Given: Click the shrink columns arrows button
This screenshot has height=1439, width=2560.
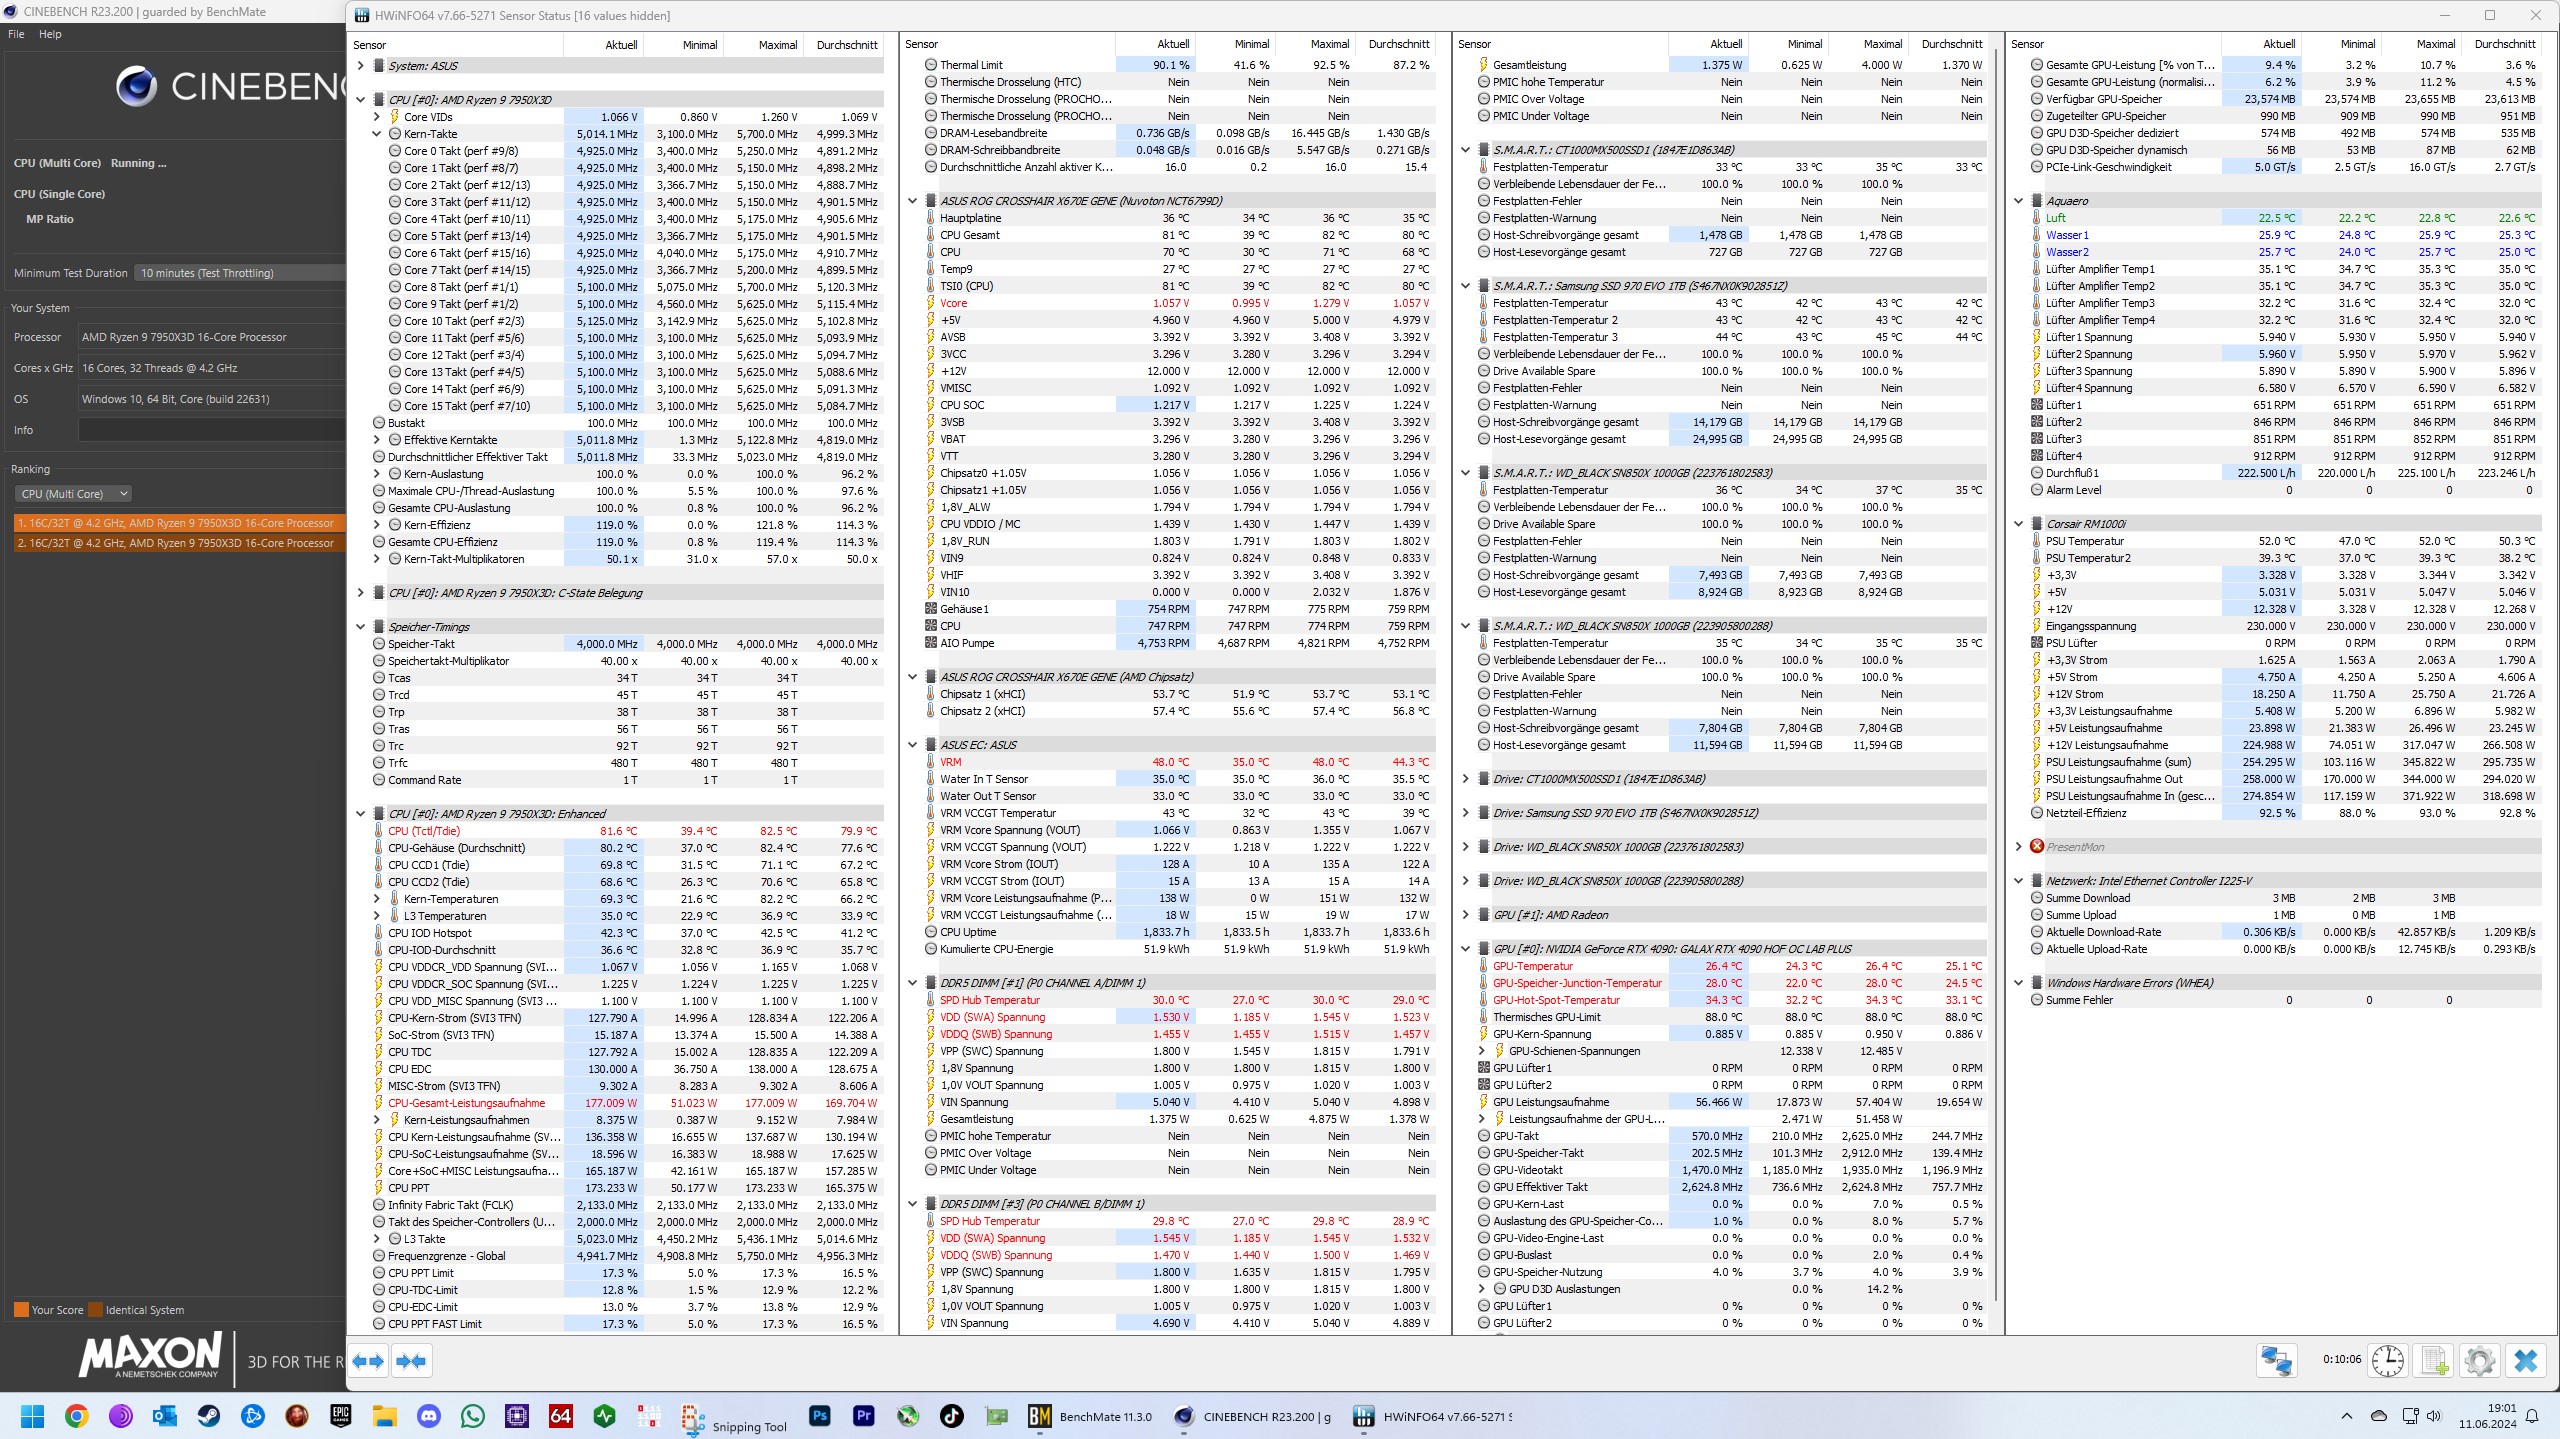Looking at the screenshot, I should 411,1361.
